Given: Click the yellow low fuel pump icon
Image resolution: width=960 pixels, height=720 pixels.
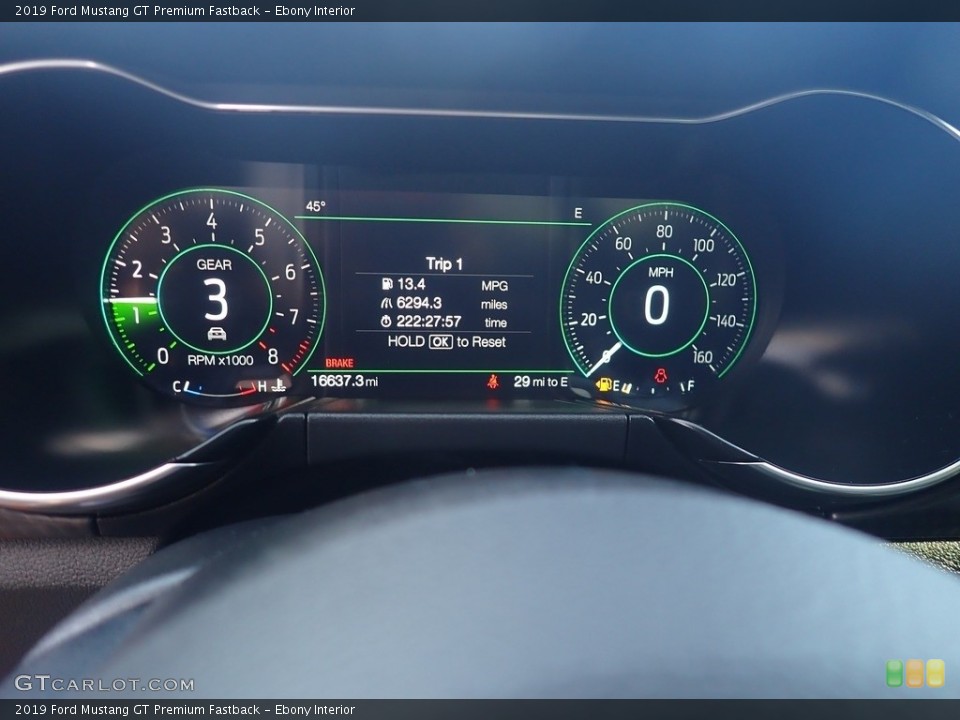Looking at the screenshot, I should coord(604,384).
